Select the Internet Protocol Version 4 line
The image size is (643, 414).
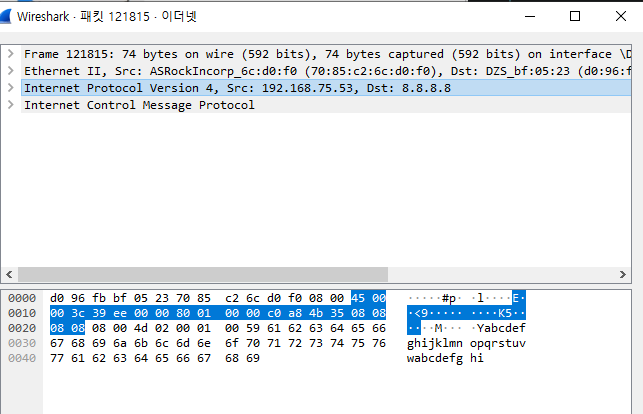(x=326, y=88)
